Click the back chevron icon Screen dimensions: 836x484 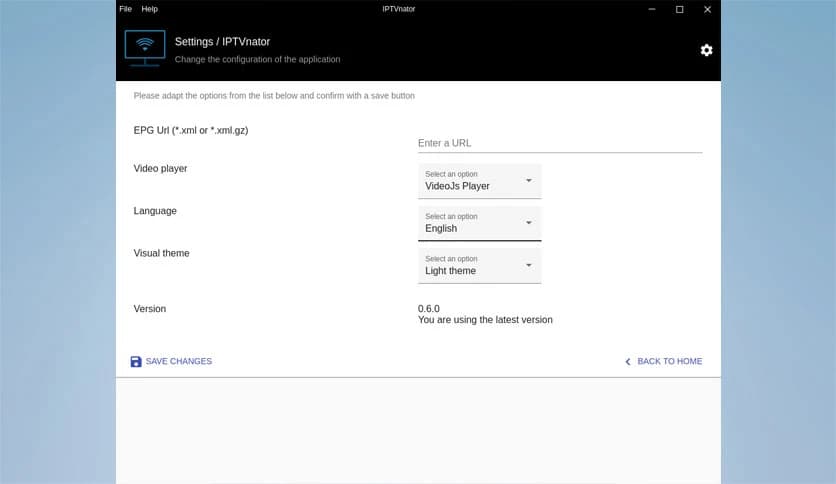[628, 362]
